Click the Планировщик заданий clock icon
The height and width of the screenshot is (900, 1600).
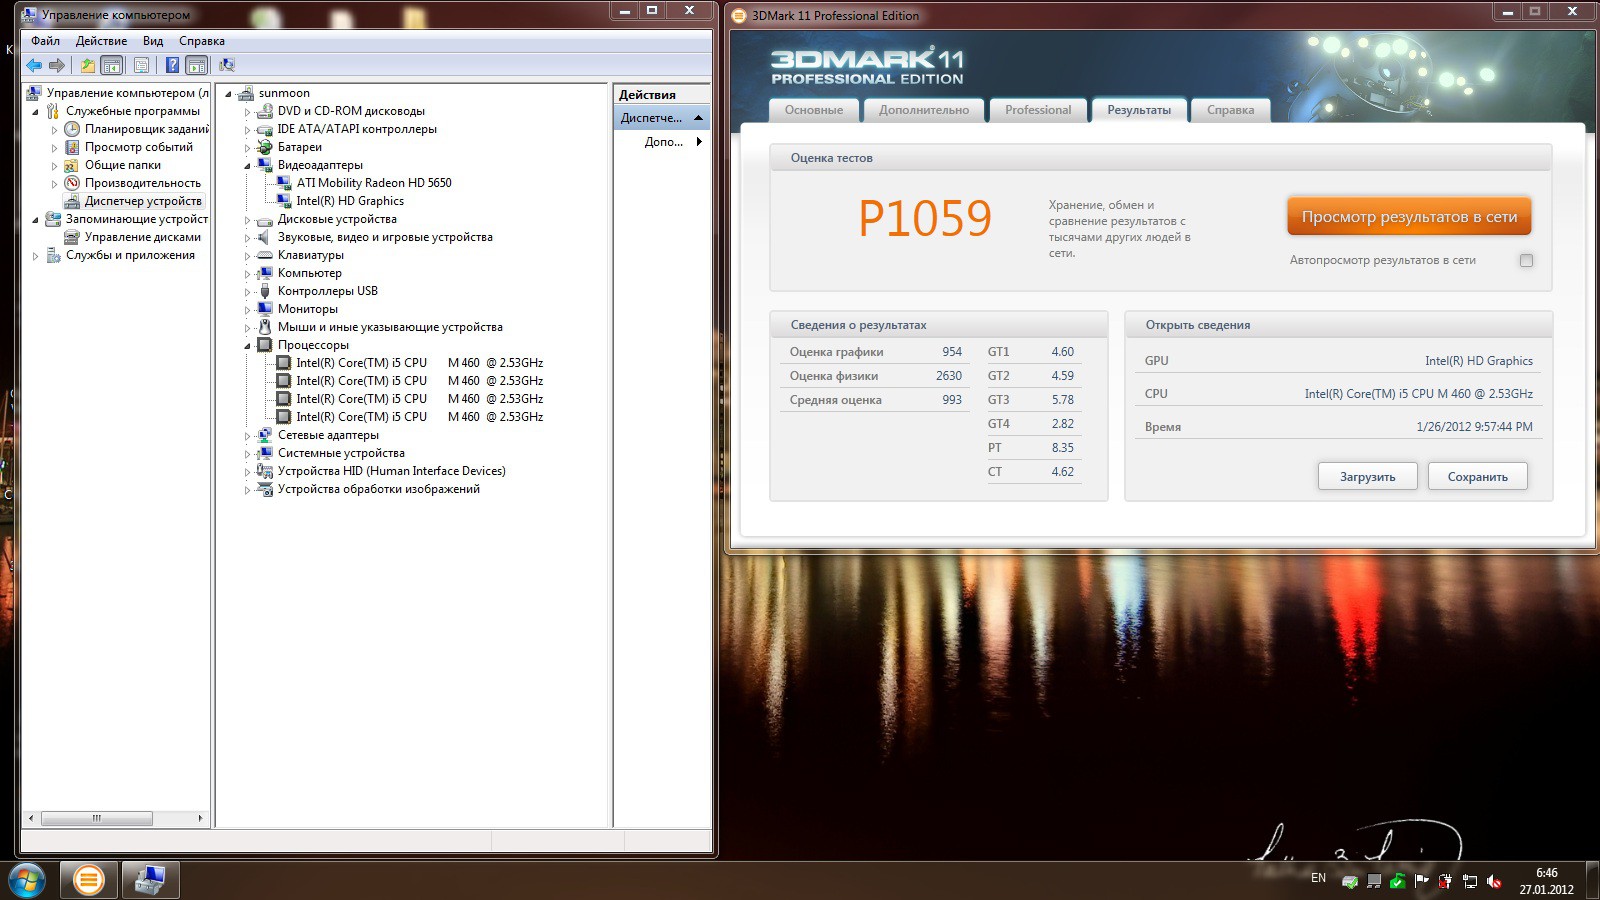tap(72, 129)
